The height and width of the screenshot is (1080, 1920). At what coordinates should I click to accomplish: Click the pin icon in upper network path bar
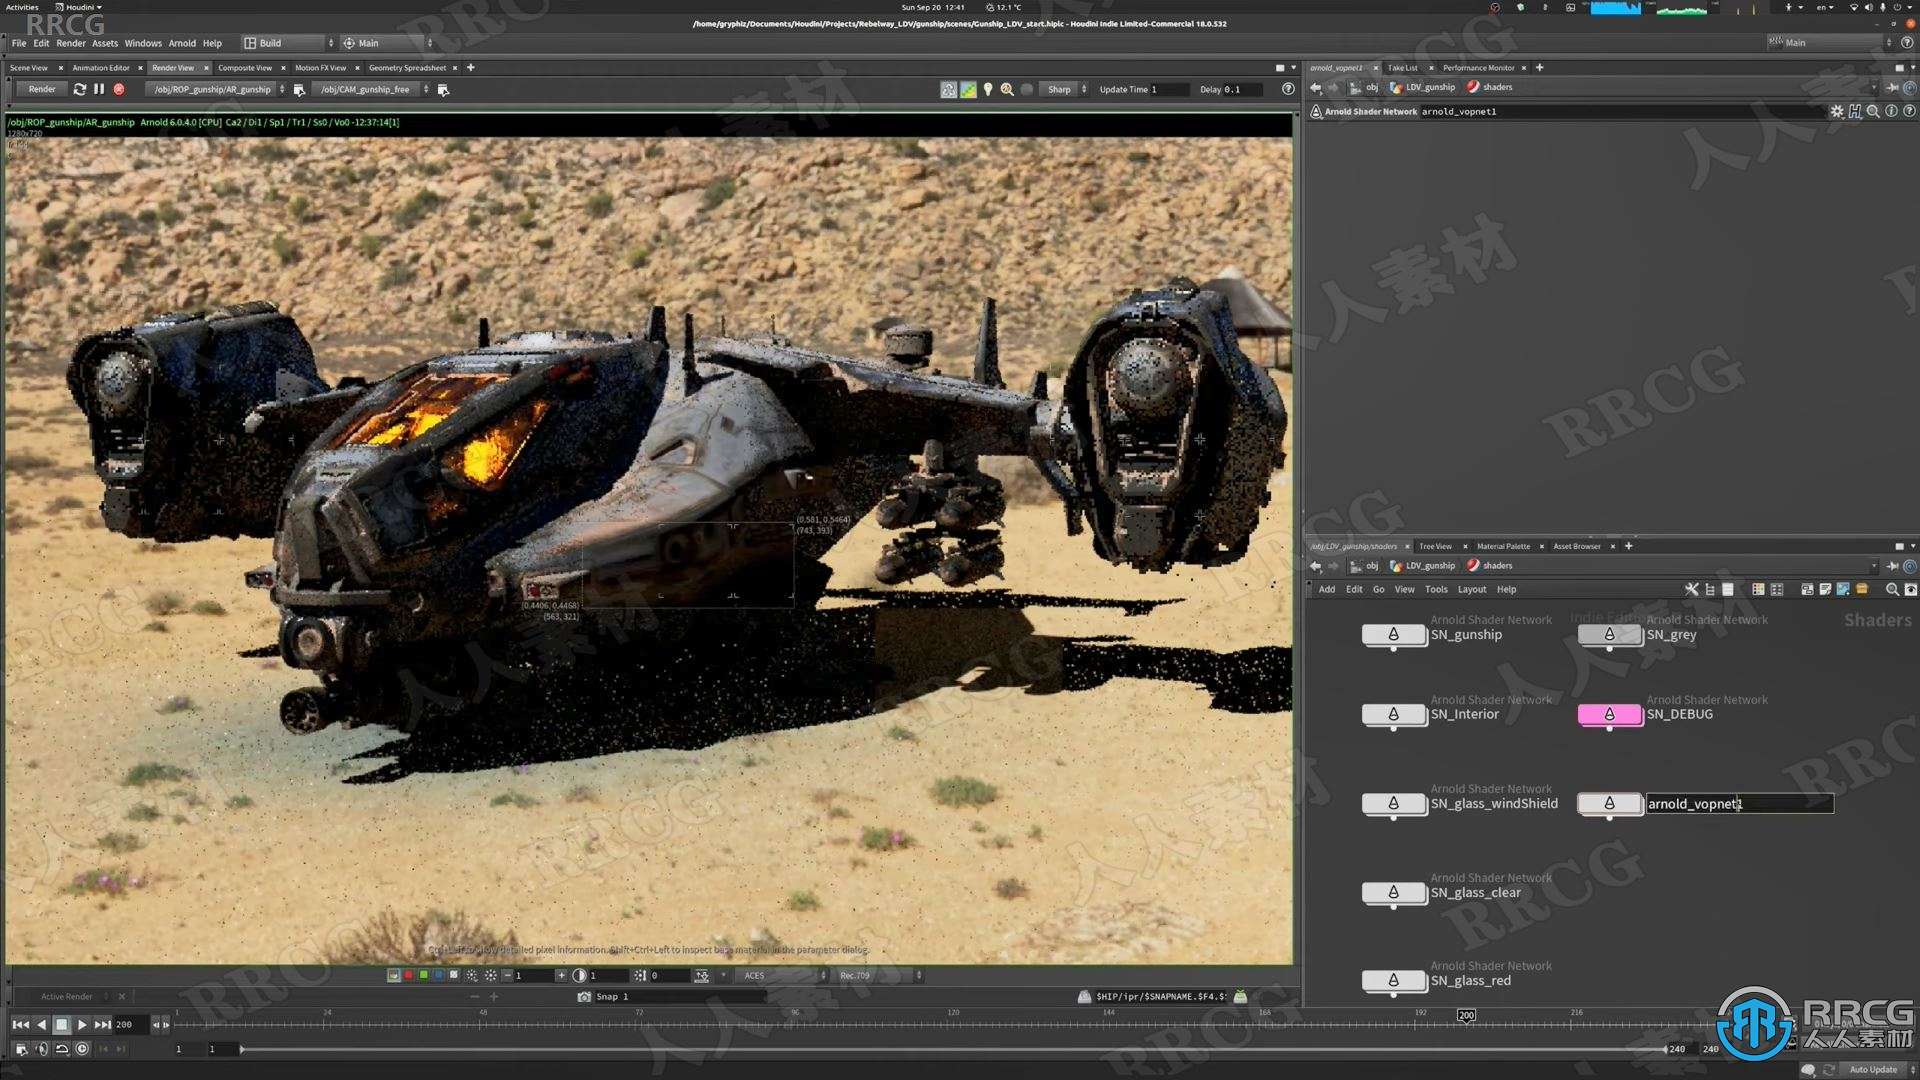pos(1893,88)
